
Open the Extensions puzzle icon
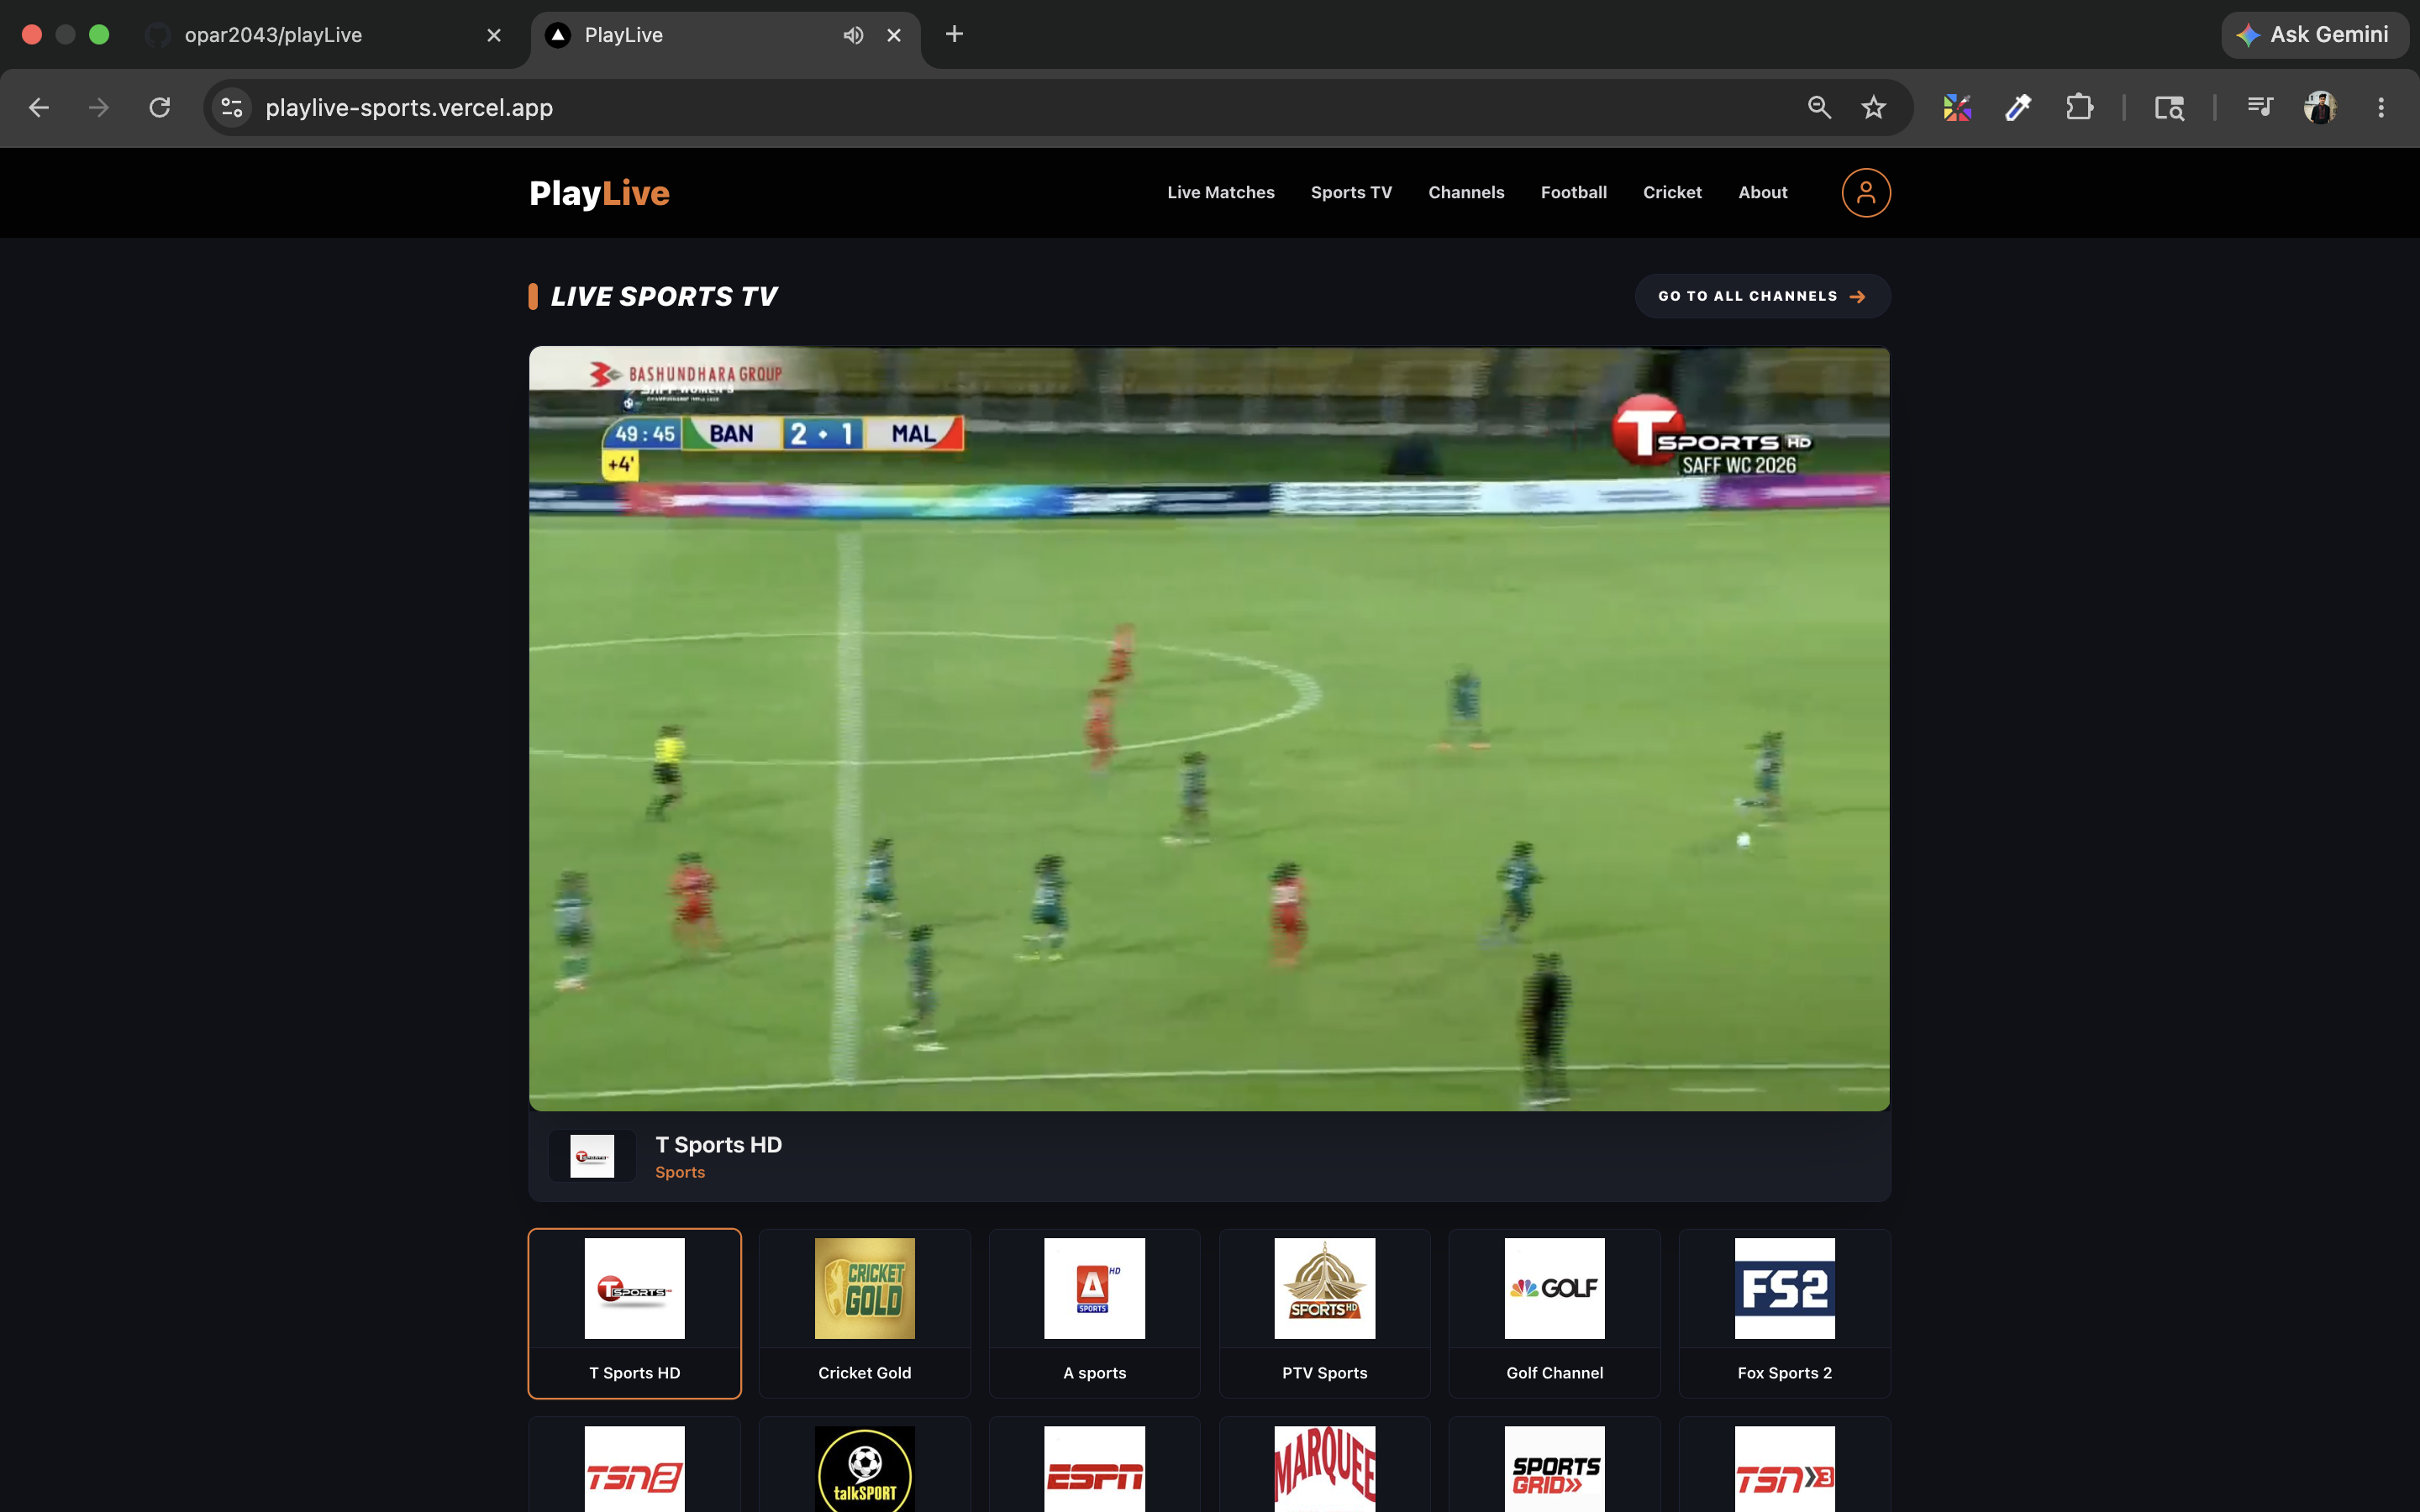2079,107
